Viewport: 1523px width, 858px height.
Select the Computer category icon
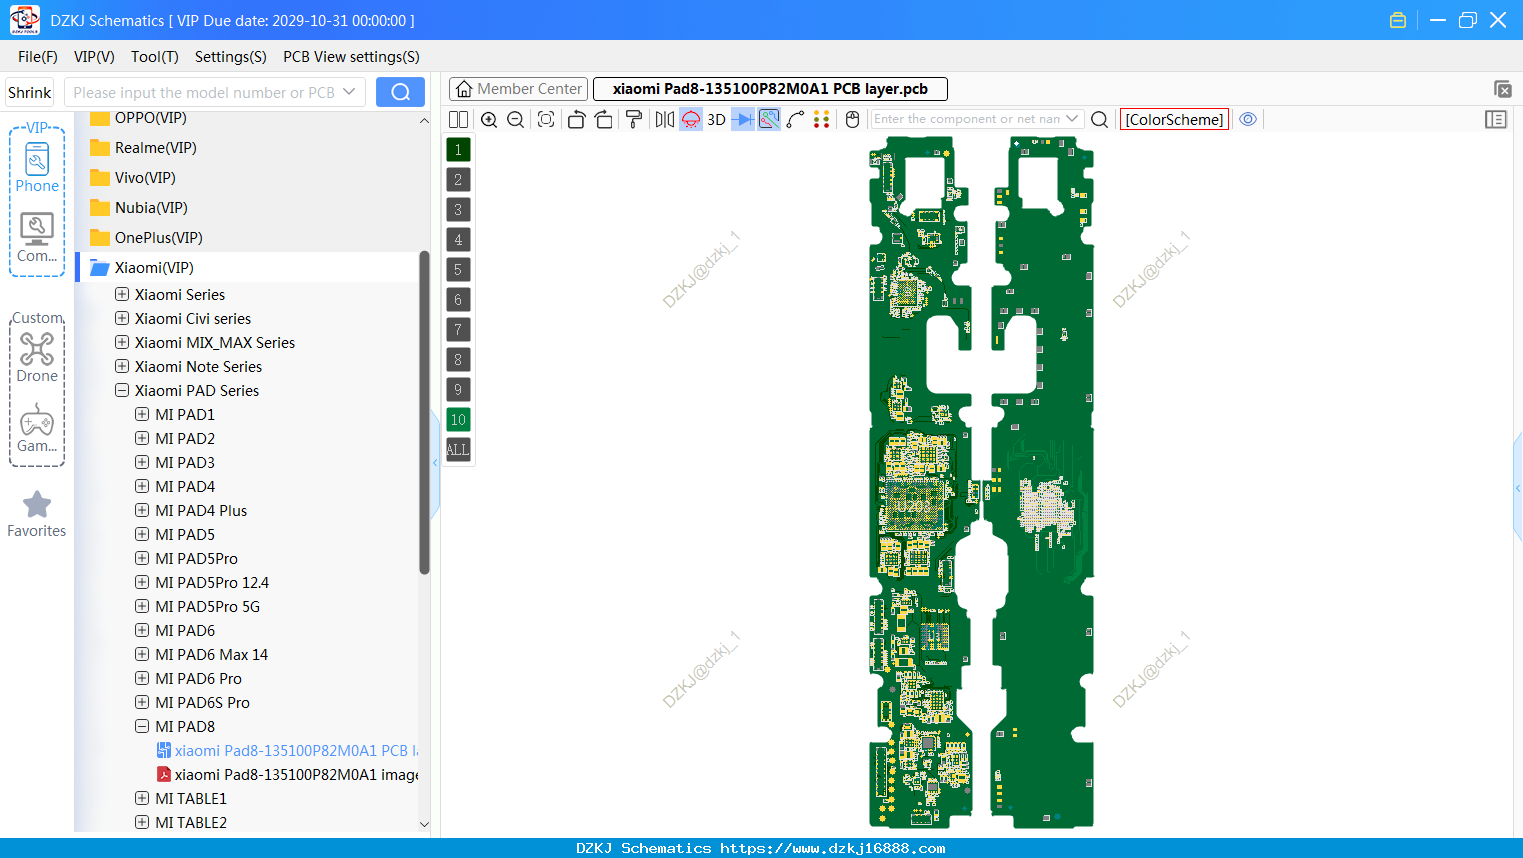37,238
